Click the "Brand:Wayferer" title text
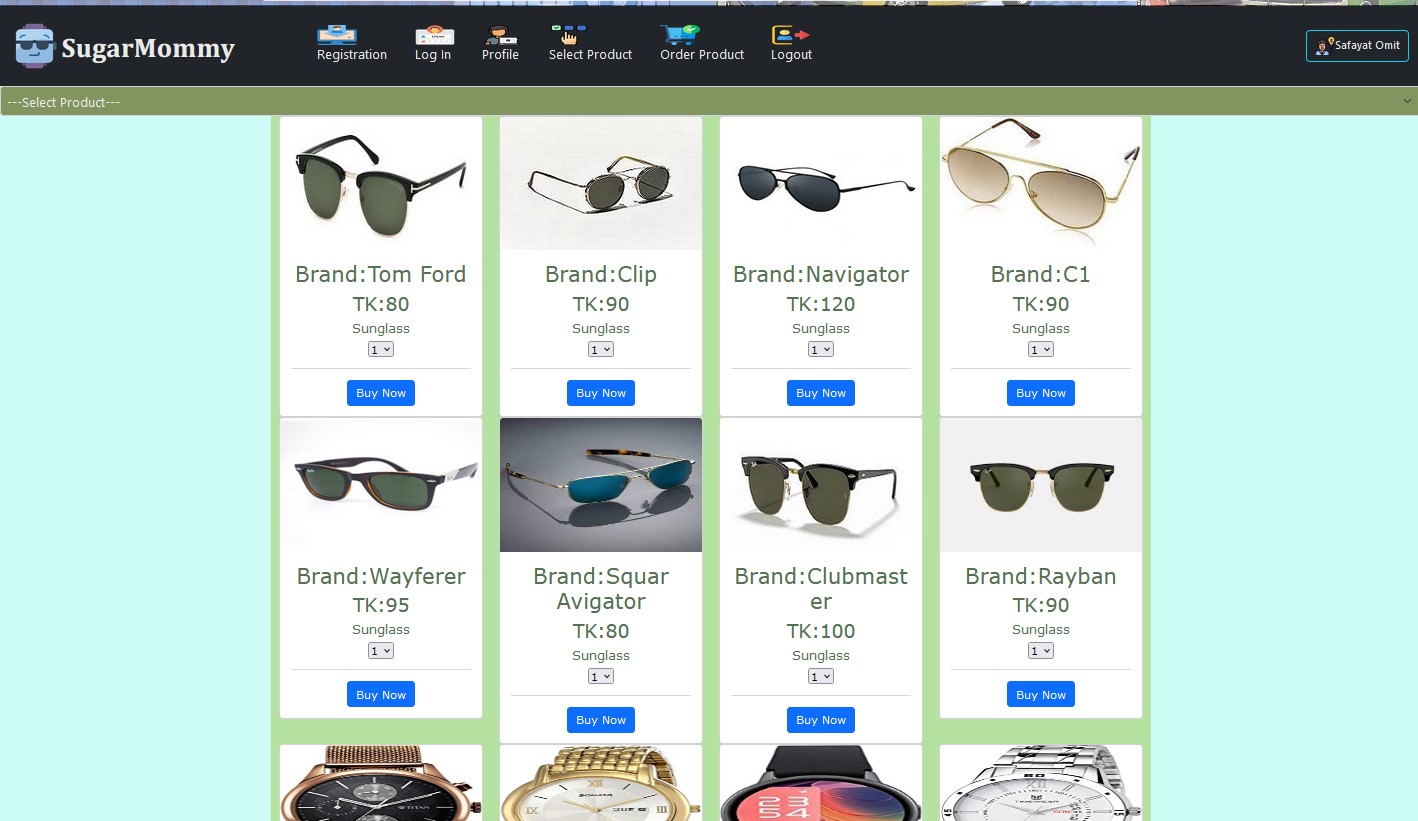The width and height of the screenshot is (1418, 821). (x=381, y=576)
